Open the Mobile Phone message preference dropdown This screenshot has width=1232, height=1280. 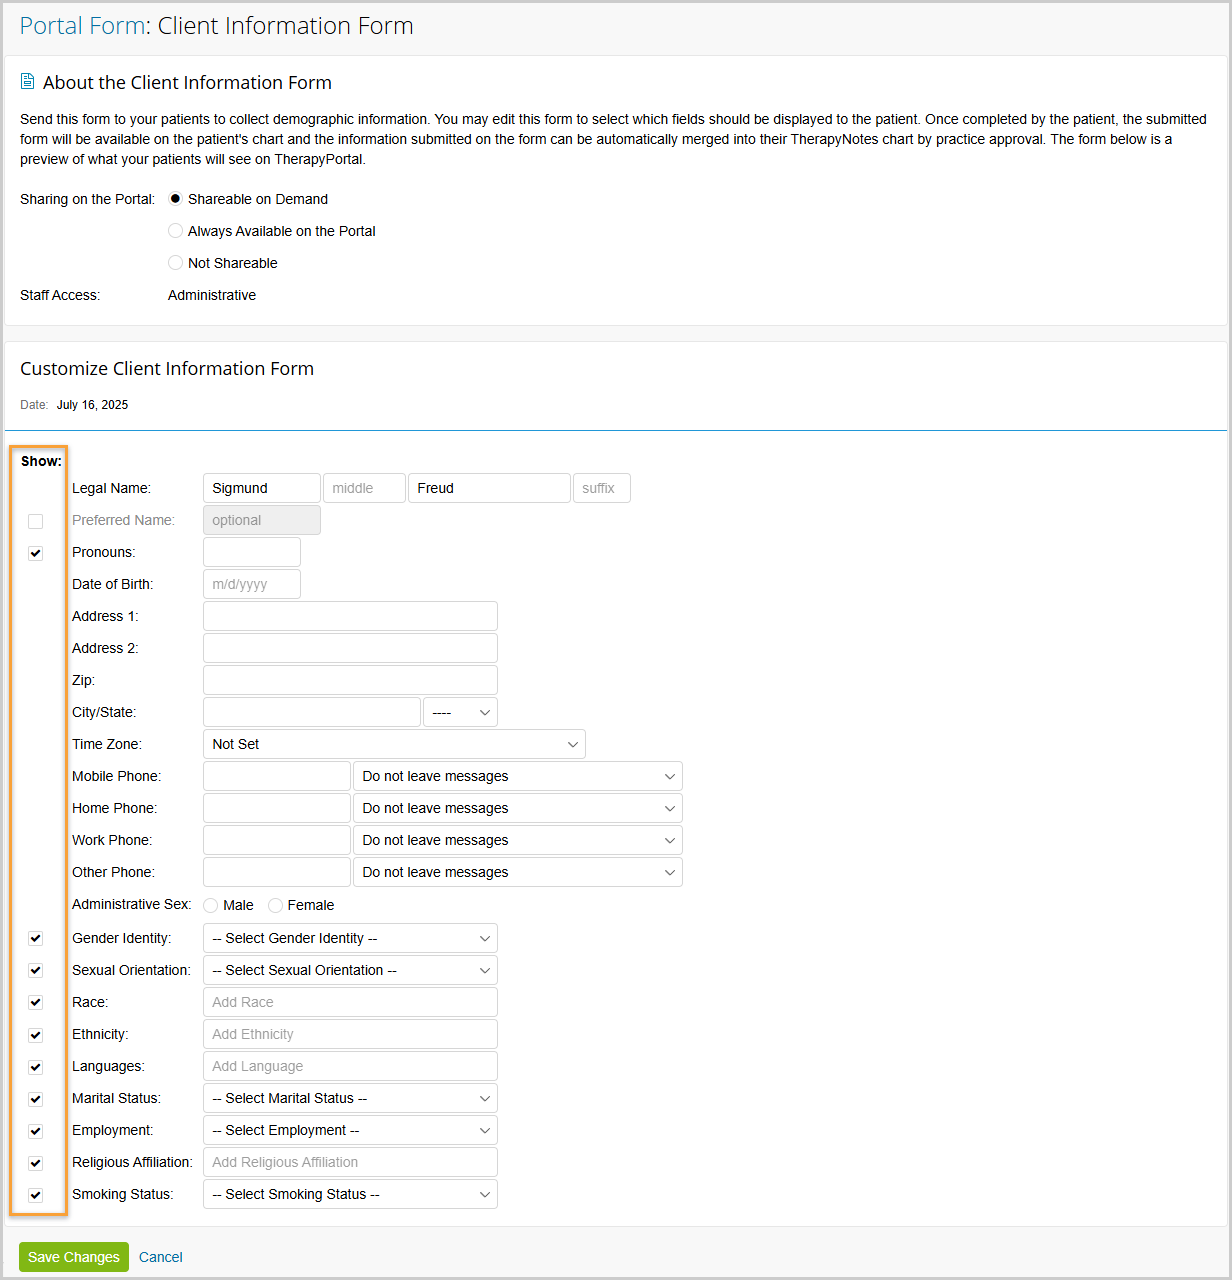pos(517,776)
